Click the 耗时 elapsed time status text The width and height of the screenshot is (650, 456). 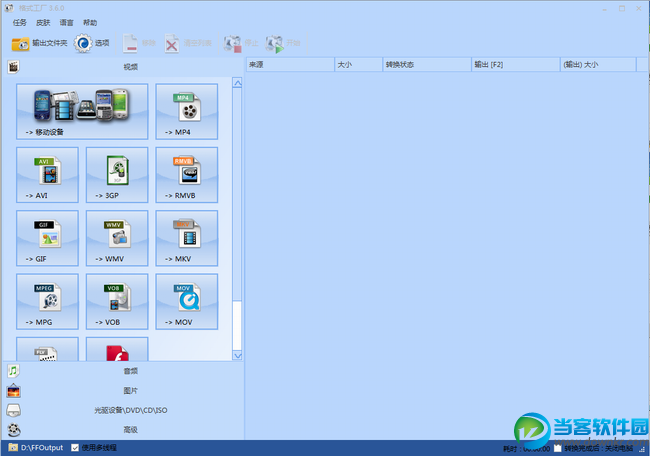coord(526,449)
